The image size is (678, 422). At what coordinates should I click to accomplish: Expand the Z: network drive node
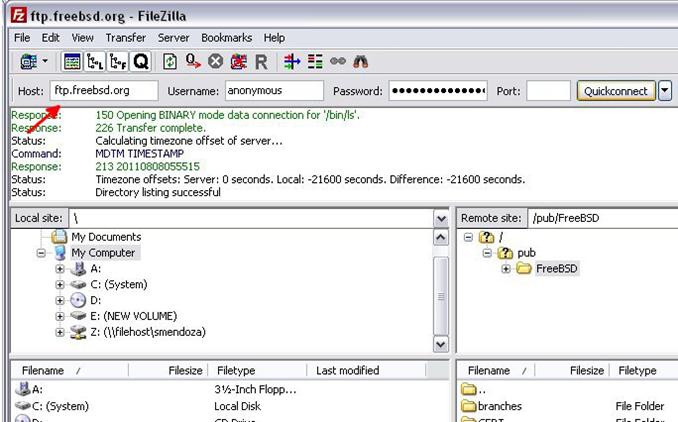60,332
